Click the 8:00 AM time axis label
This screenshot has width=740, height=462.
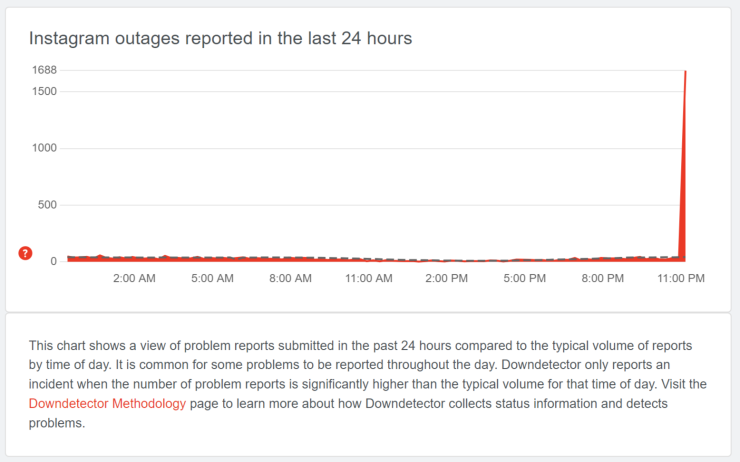(x=290, y=278)
